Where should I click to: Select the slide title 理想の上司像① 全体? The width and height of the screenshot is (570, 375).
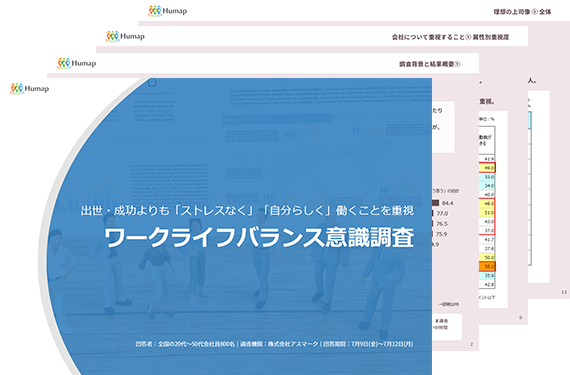coord(522,12)
